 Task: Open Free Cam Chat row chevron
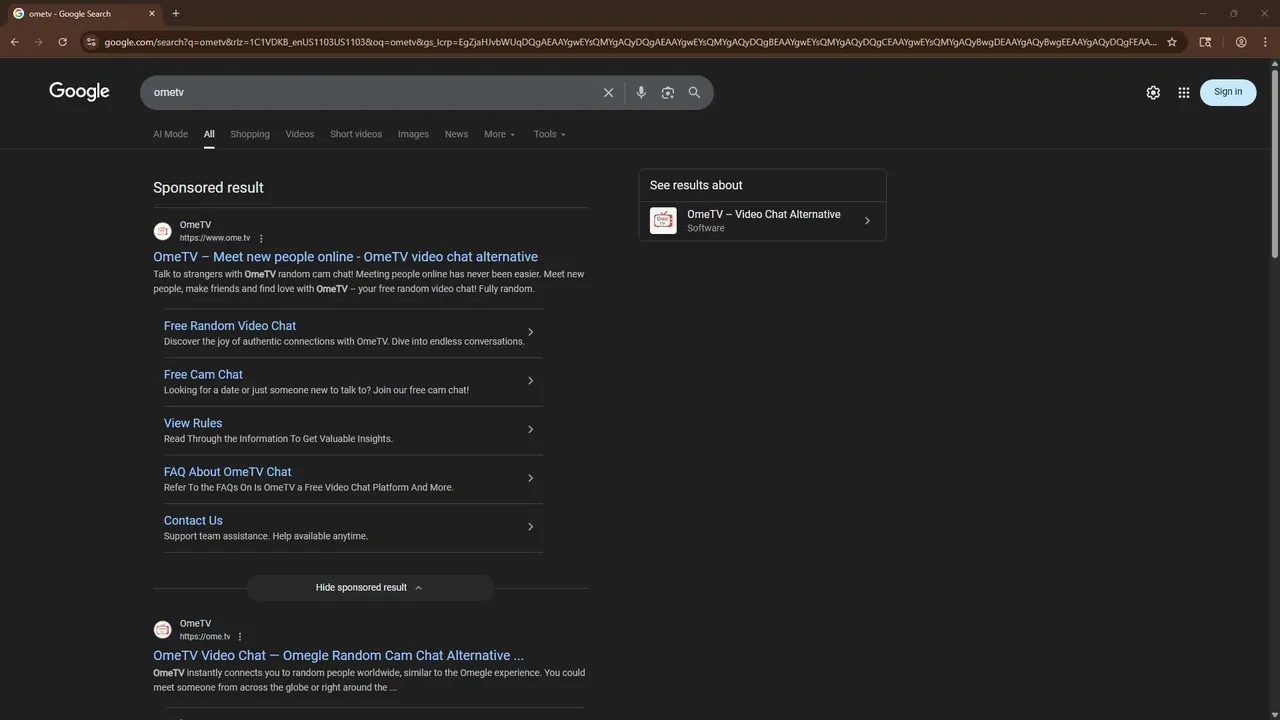pyautogui.click(x=530, y=381)
